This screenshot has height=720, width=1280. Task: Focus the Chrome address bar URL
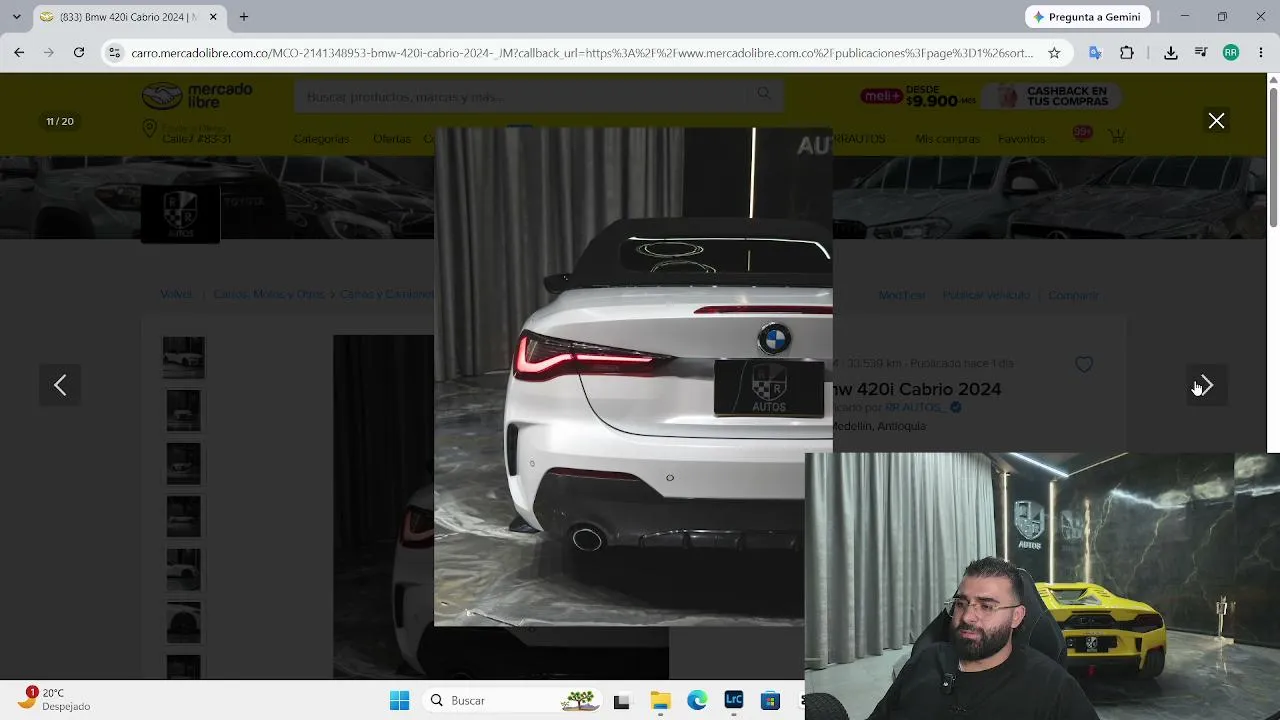[582, 53]
